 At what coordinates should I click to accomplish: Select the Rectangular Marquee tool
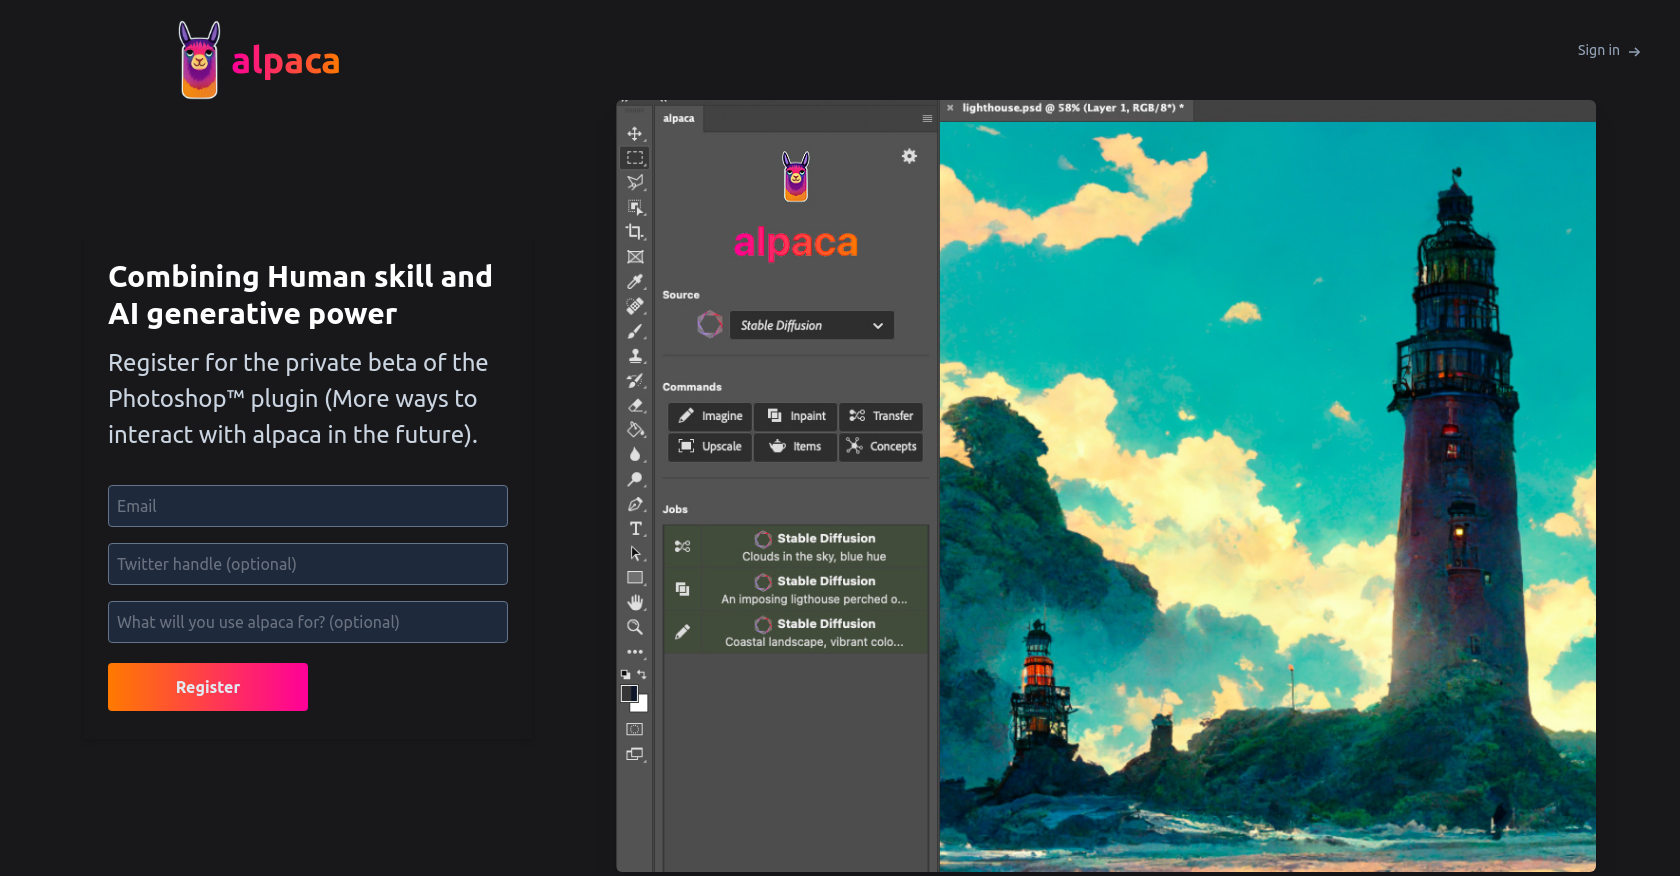click(635, 158)
